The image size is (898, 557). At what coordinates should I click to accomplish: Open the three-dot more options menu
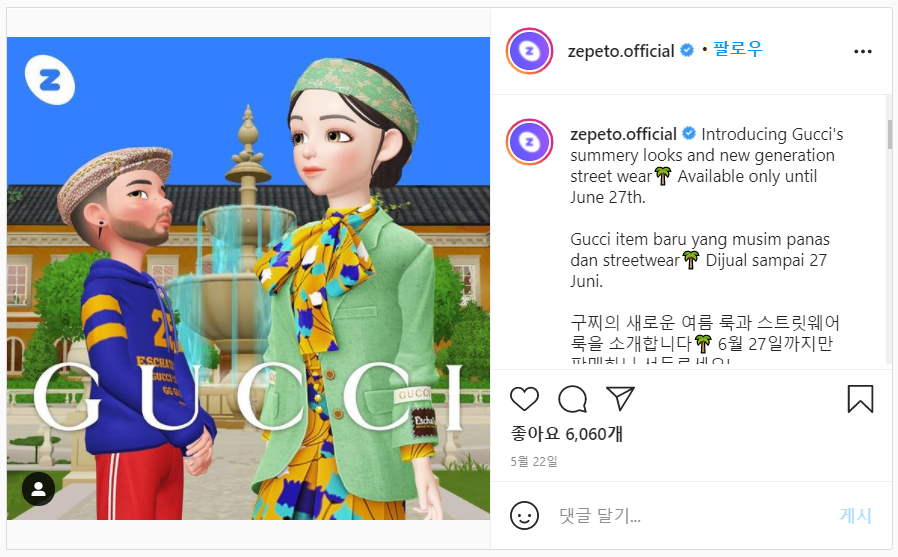click(x=862, y=52)
